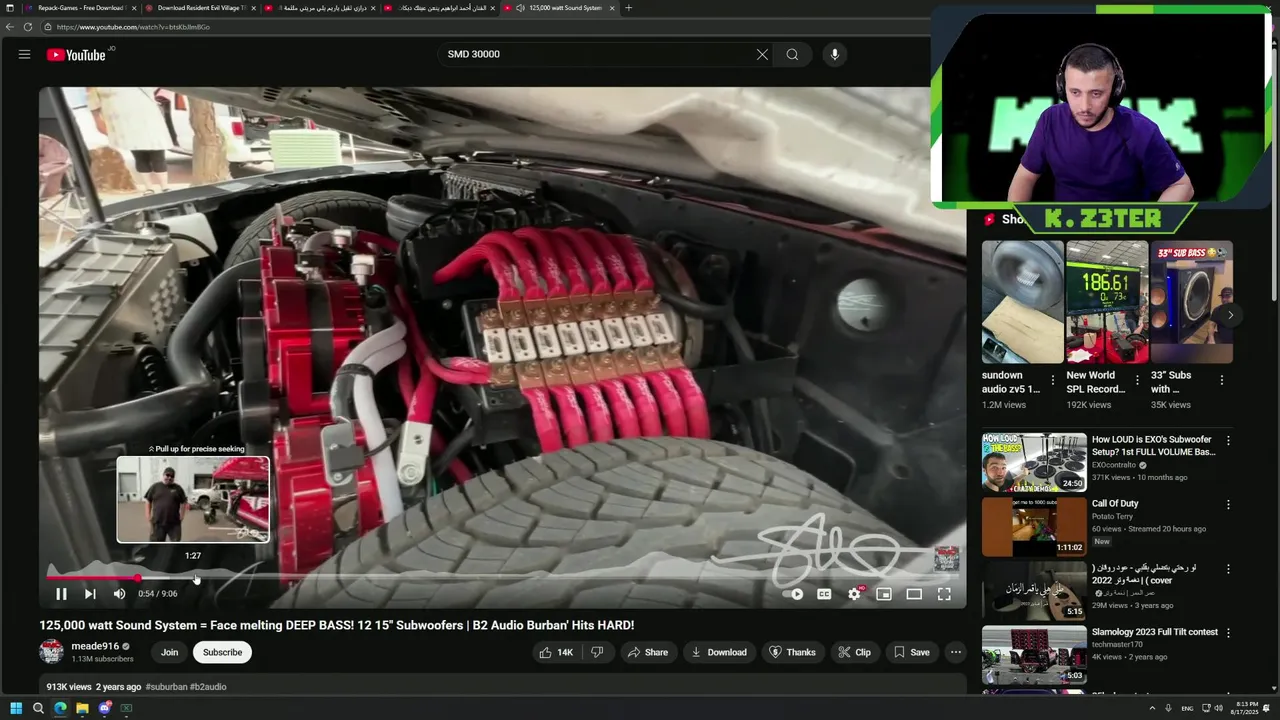Open sundown audio zv5 Short thumbnail
This screenshot has height=720, width=1280.
1022,302
